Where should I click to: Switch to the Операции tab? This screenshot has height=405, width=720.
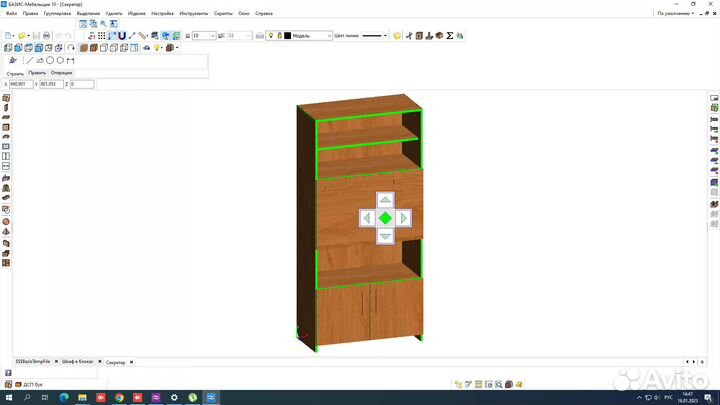tap(61, 73)
